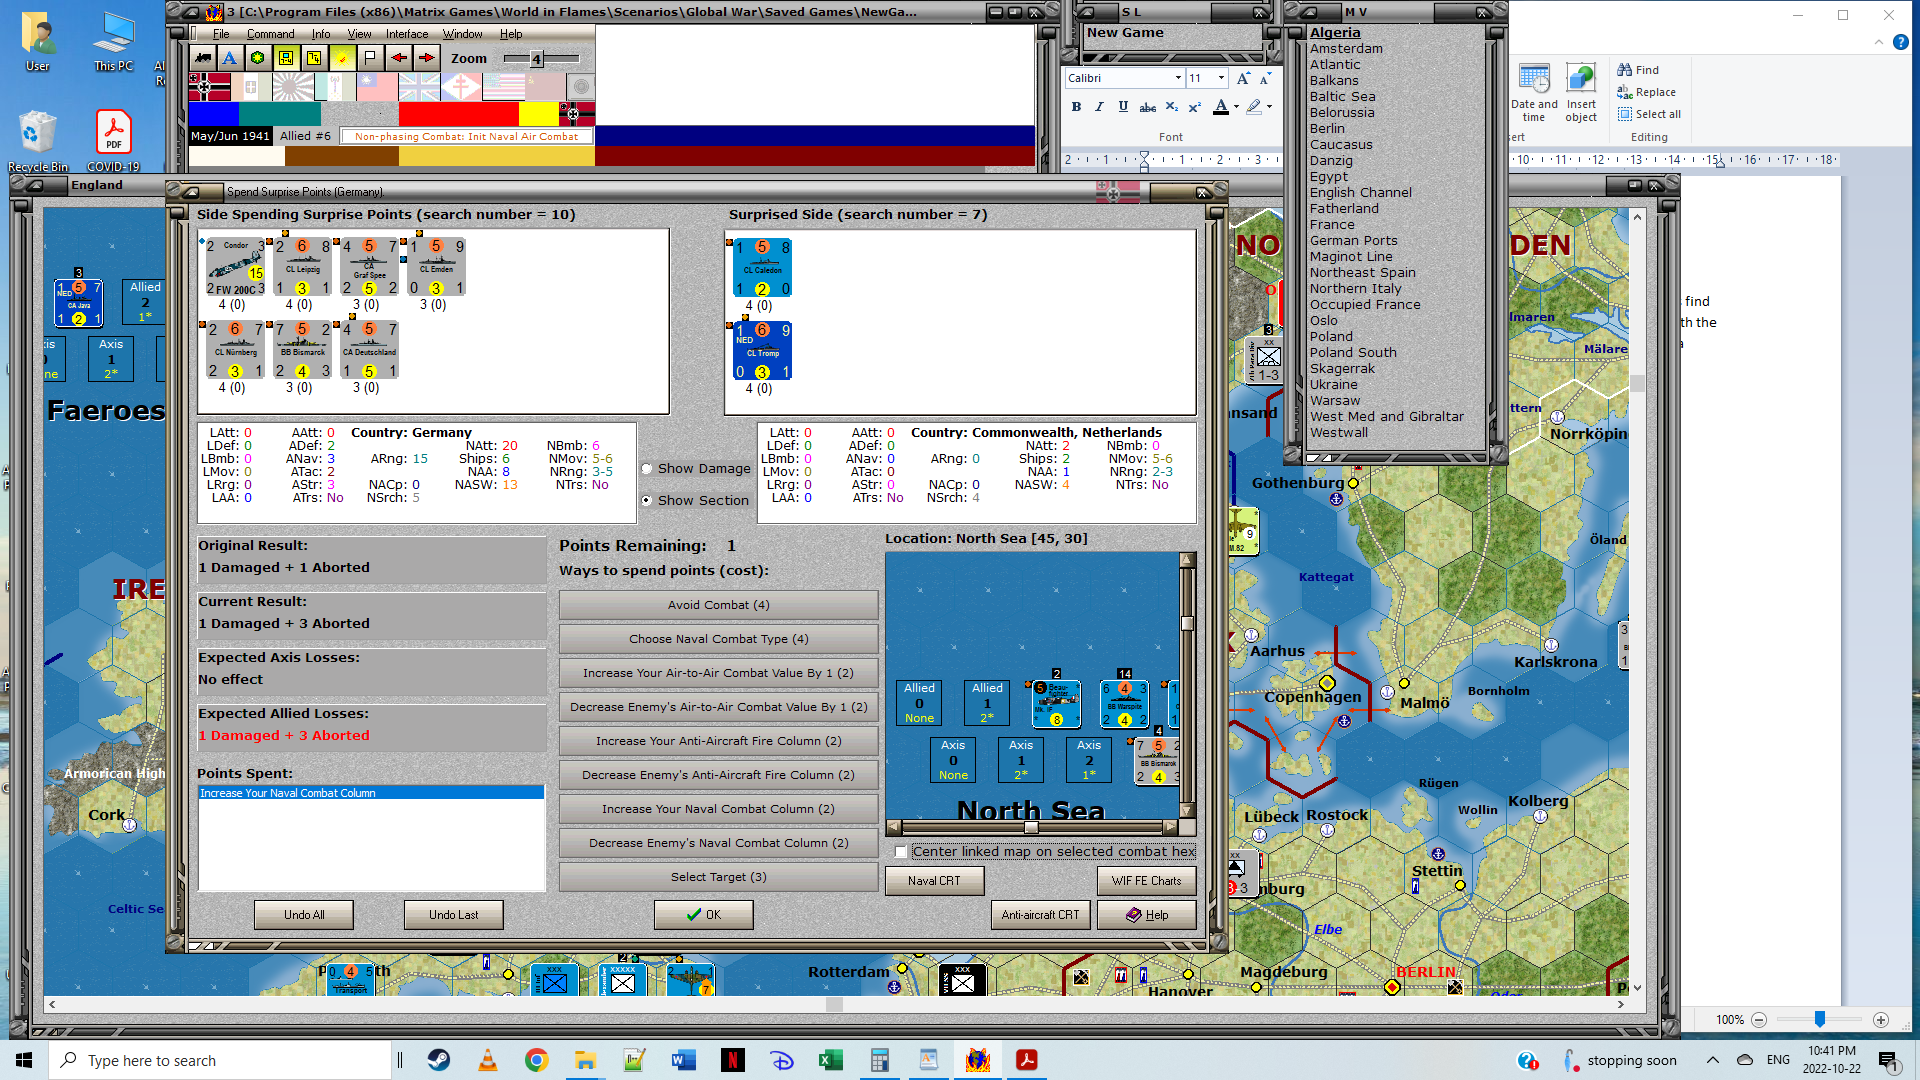Select the German flag country icon

click(208, 87)
